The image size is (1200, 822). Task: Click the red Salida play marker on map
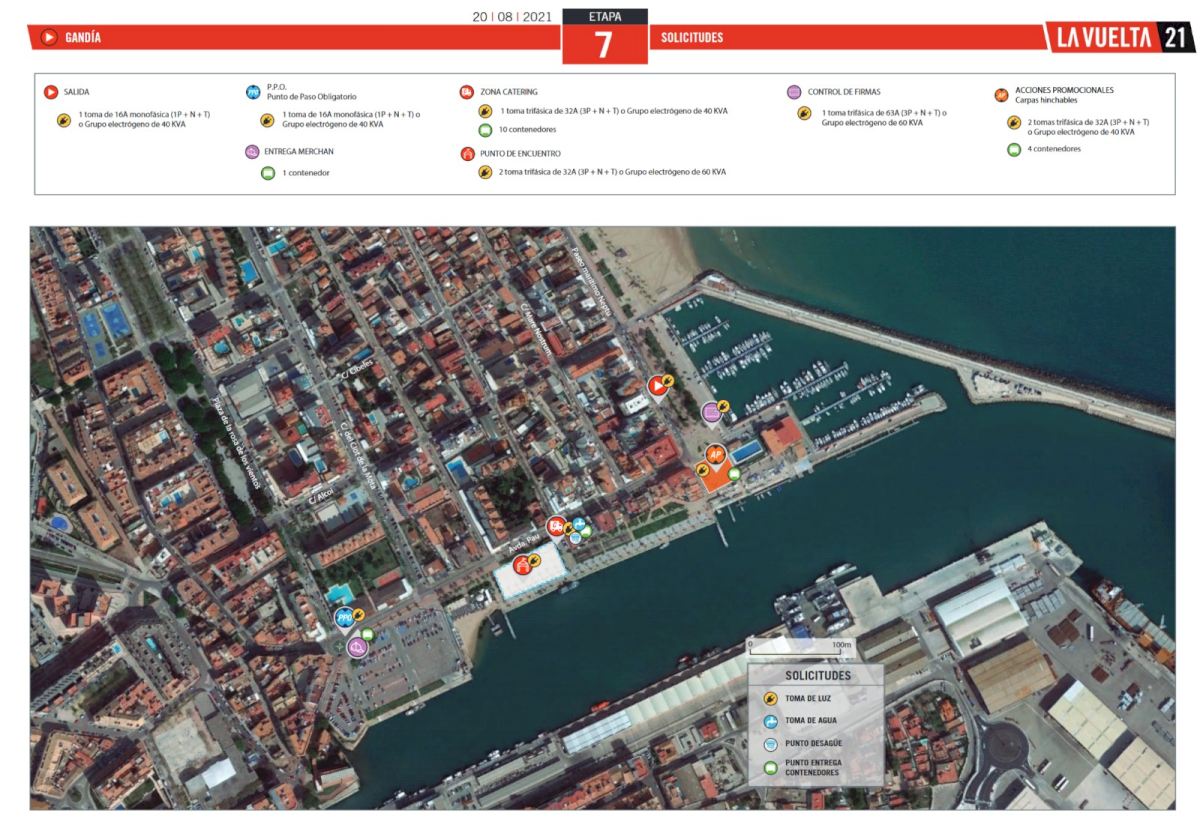tap(657, 384)
